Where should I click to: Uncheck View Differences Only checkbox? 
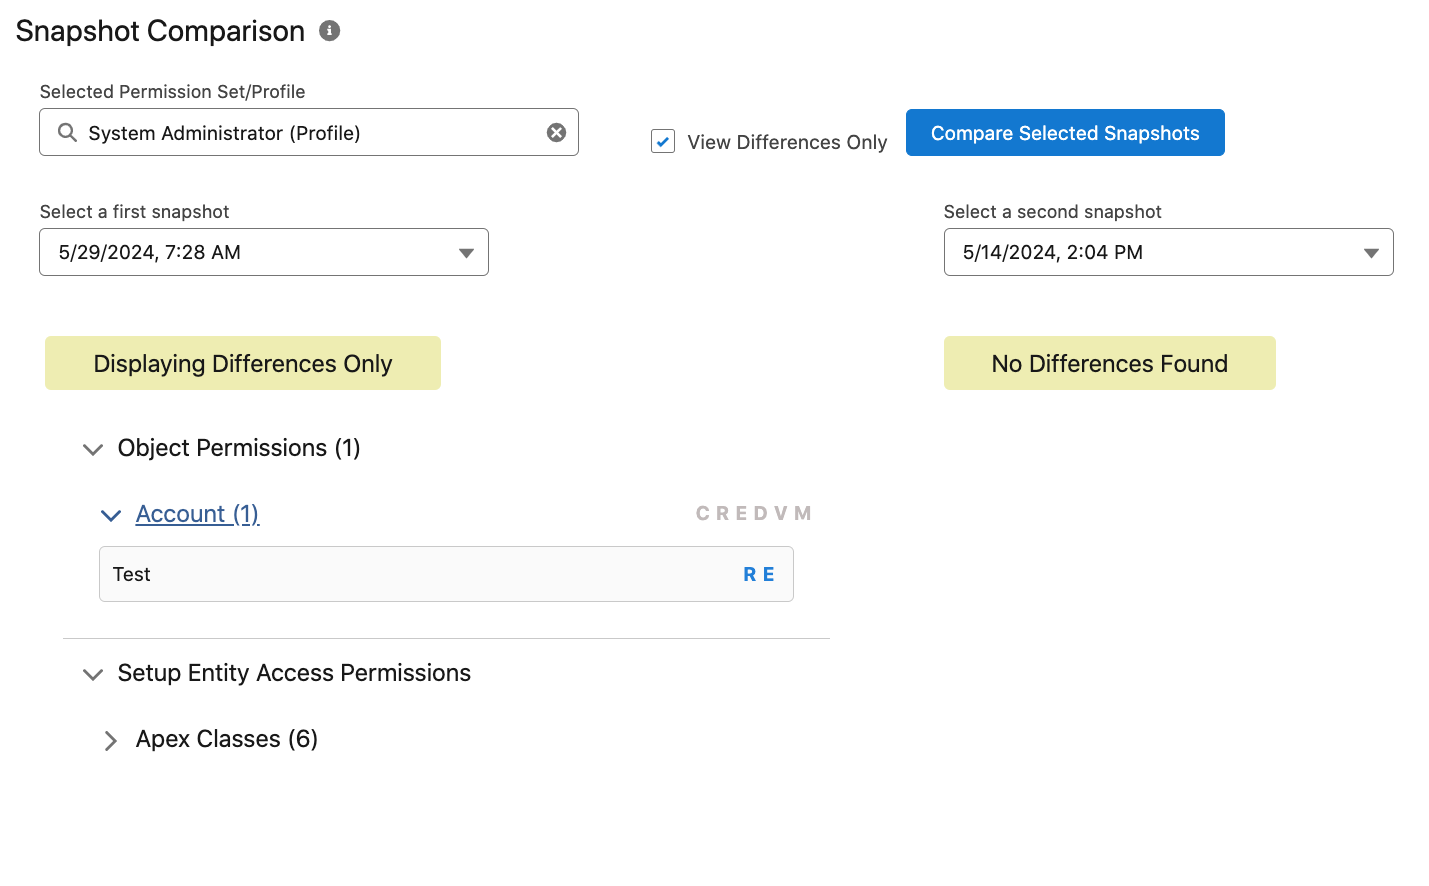click(663, 141)
